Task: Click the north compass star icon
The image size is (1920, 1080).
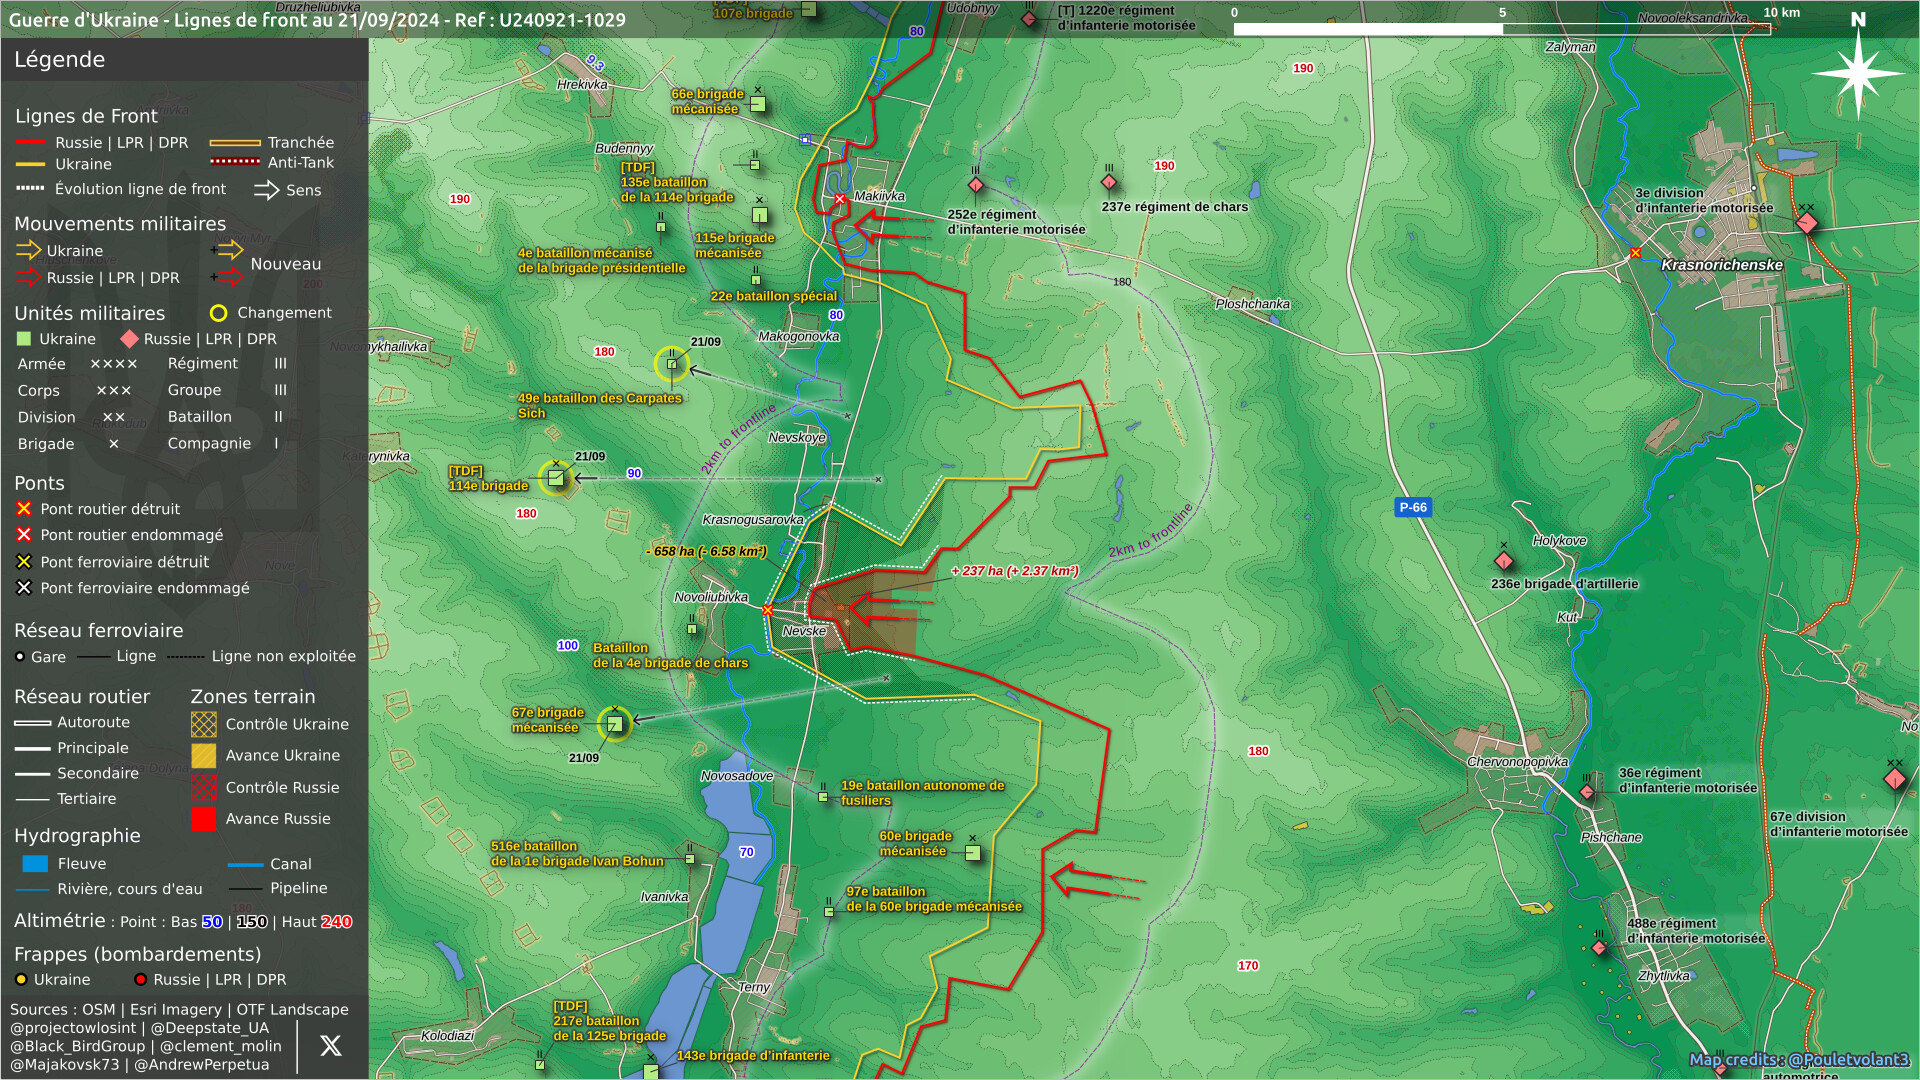Action: pyautogui.click(x=1858, y=73)
